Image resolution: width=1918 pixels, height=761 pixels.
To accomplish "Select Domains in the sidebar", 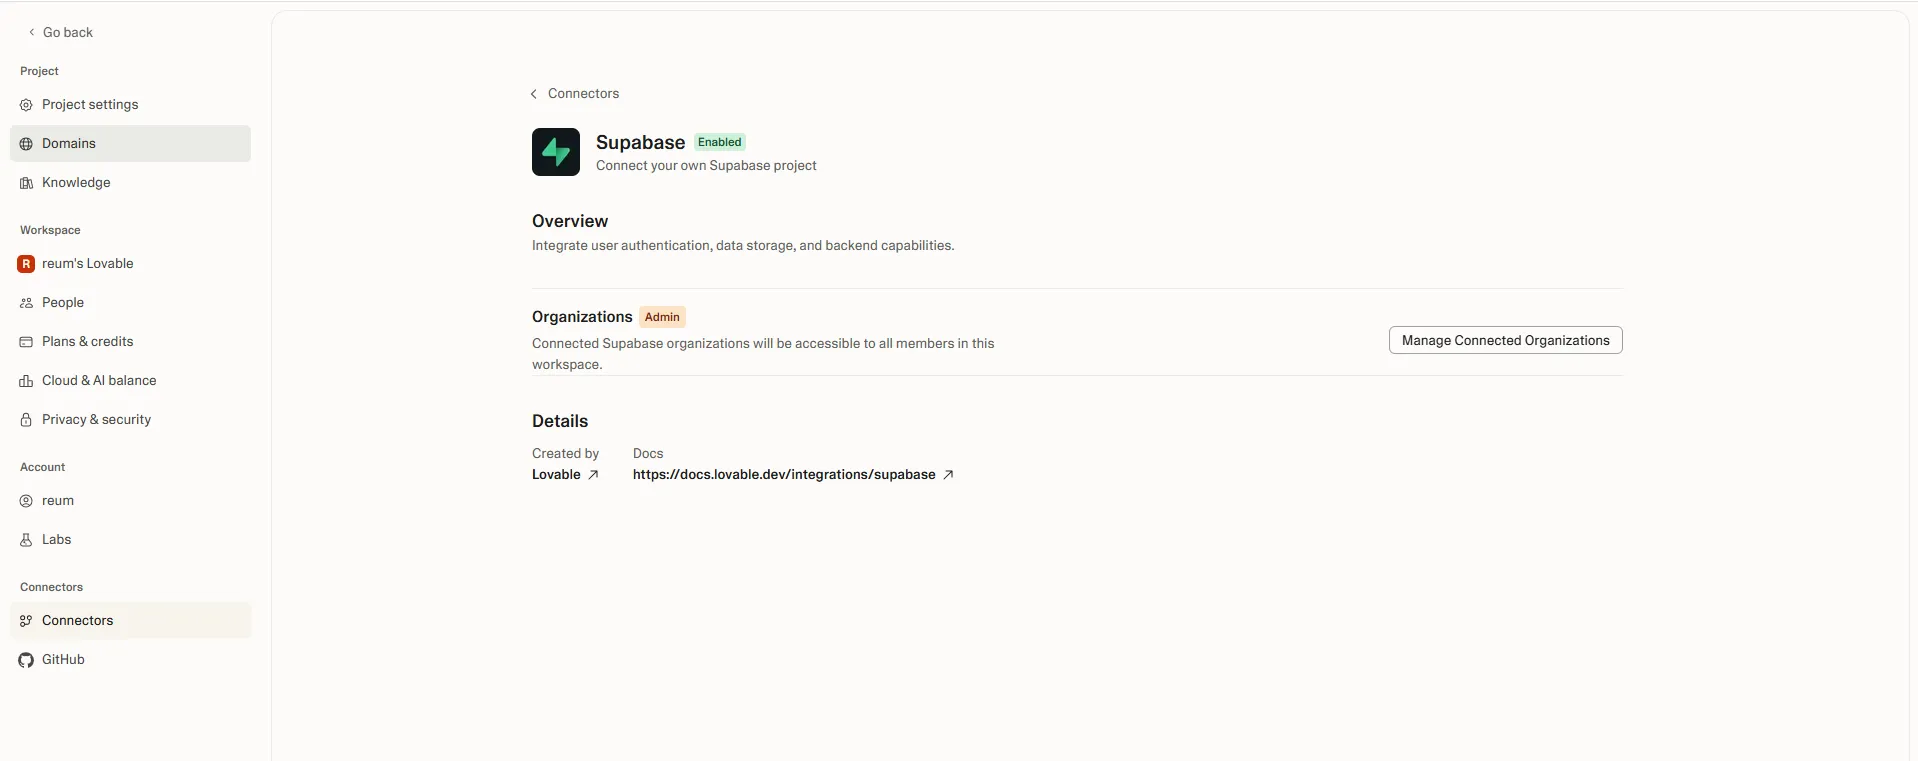I will tap(130, 144).
